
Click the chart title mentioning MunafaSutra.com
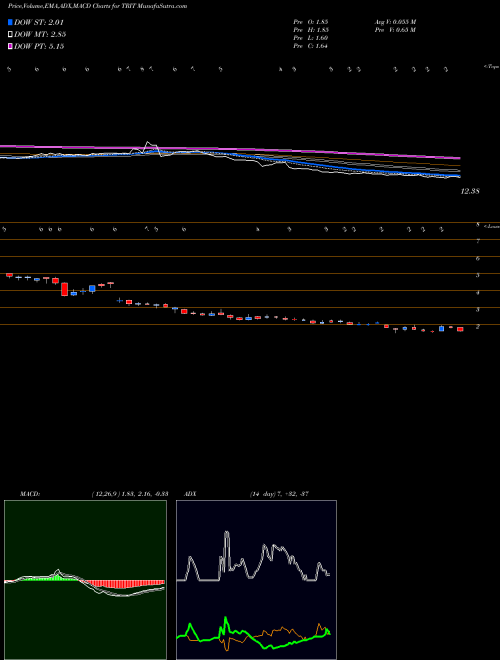tap(98, 6)
